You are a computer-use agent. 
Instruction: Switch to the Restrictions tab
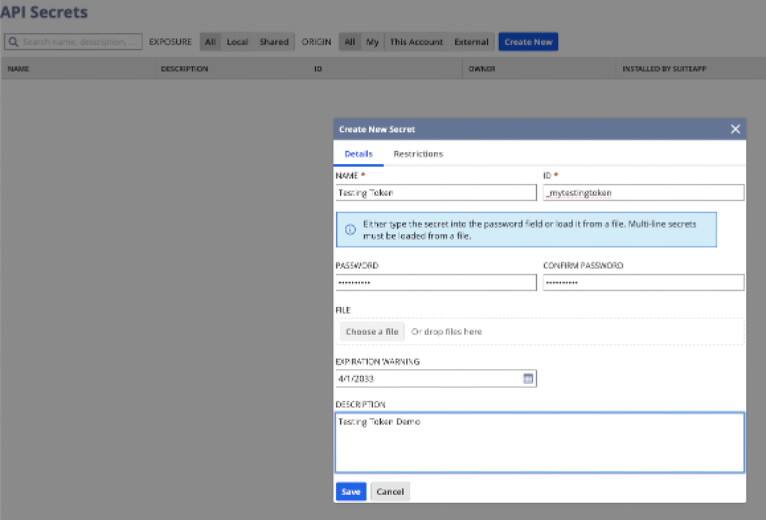[418, 154]
